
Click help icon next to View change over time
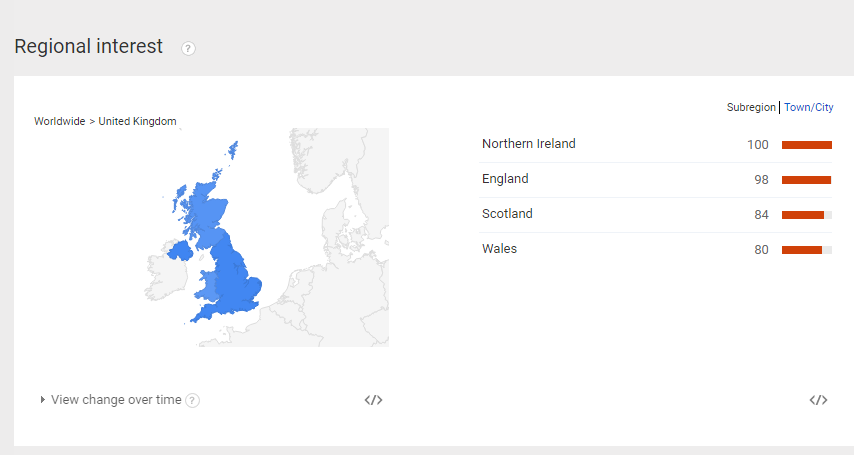point(193,401)
